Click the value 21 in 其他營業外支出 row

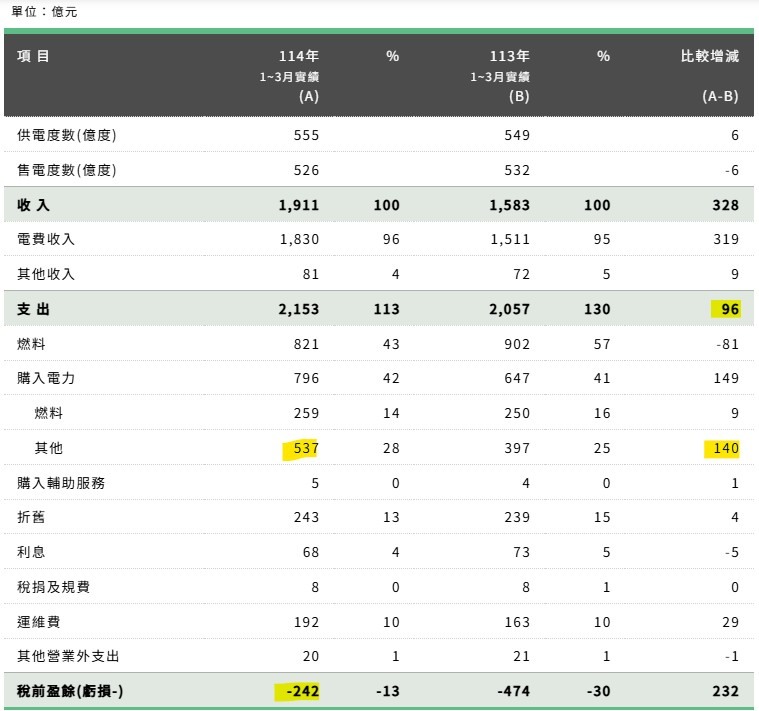click(521, 656)
